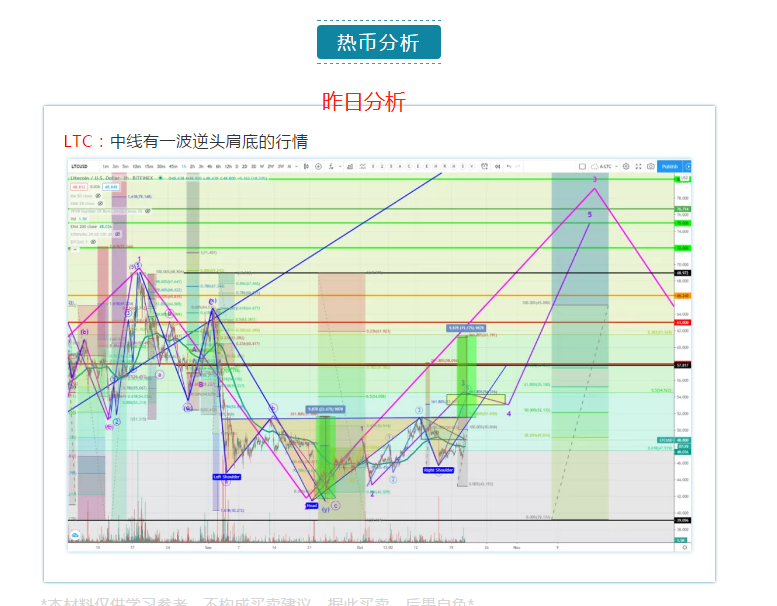Click the red sell price box 48.812
The width and height of the screenshot is (777, 606).
[79, 187]
